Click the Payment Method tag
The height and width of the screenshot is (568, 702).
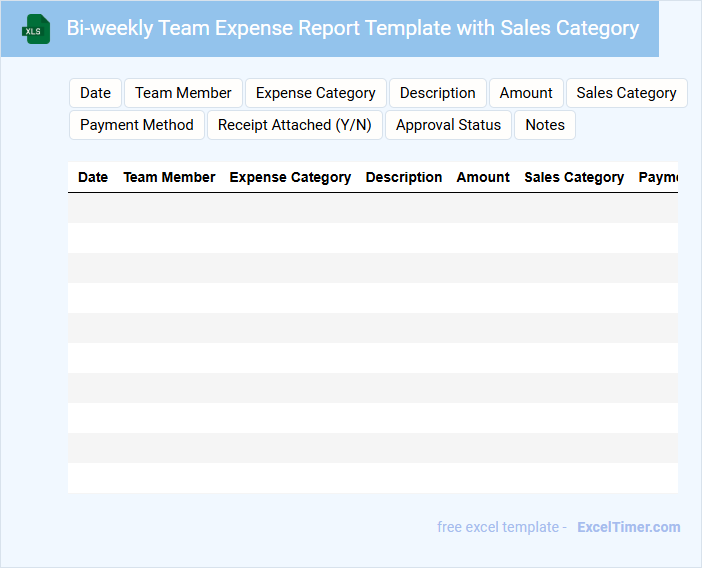(137, 125)
